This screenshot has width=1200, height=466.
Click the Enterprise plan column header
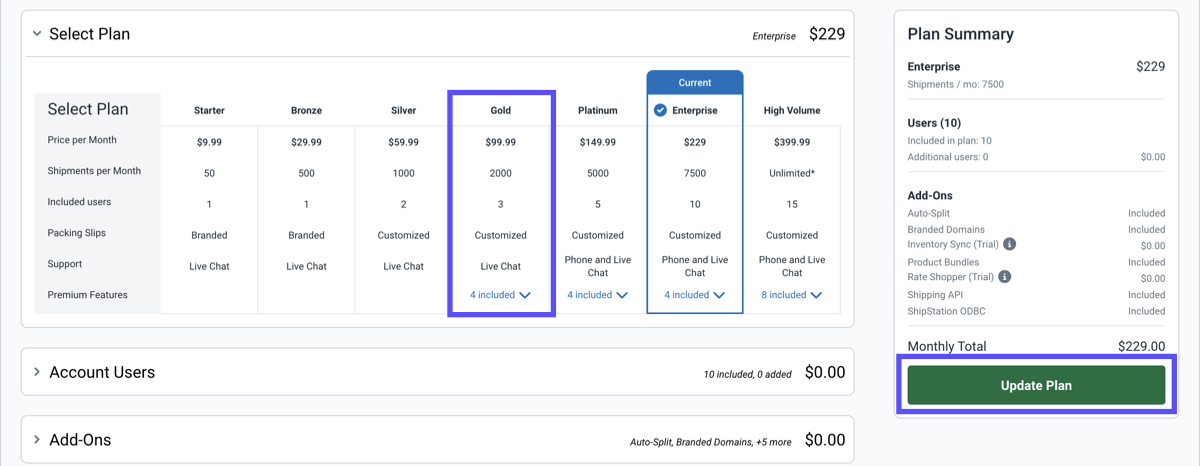(694, 110)
